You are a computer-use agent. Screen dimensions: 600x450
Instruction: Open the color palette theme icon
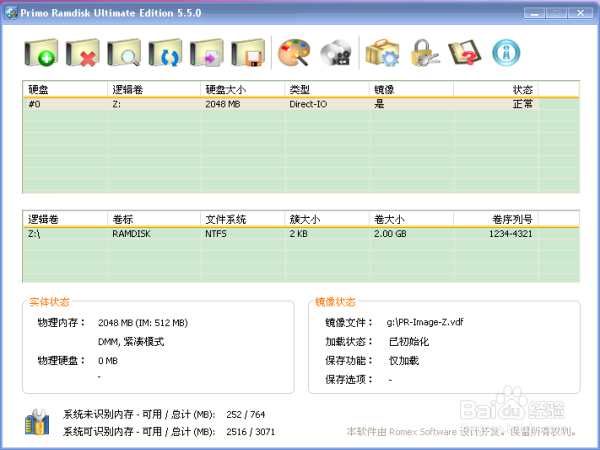pos(293,53)
